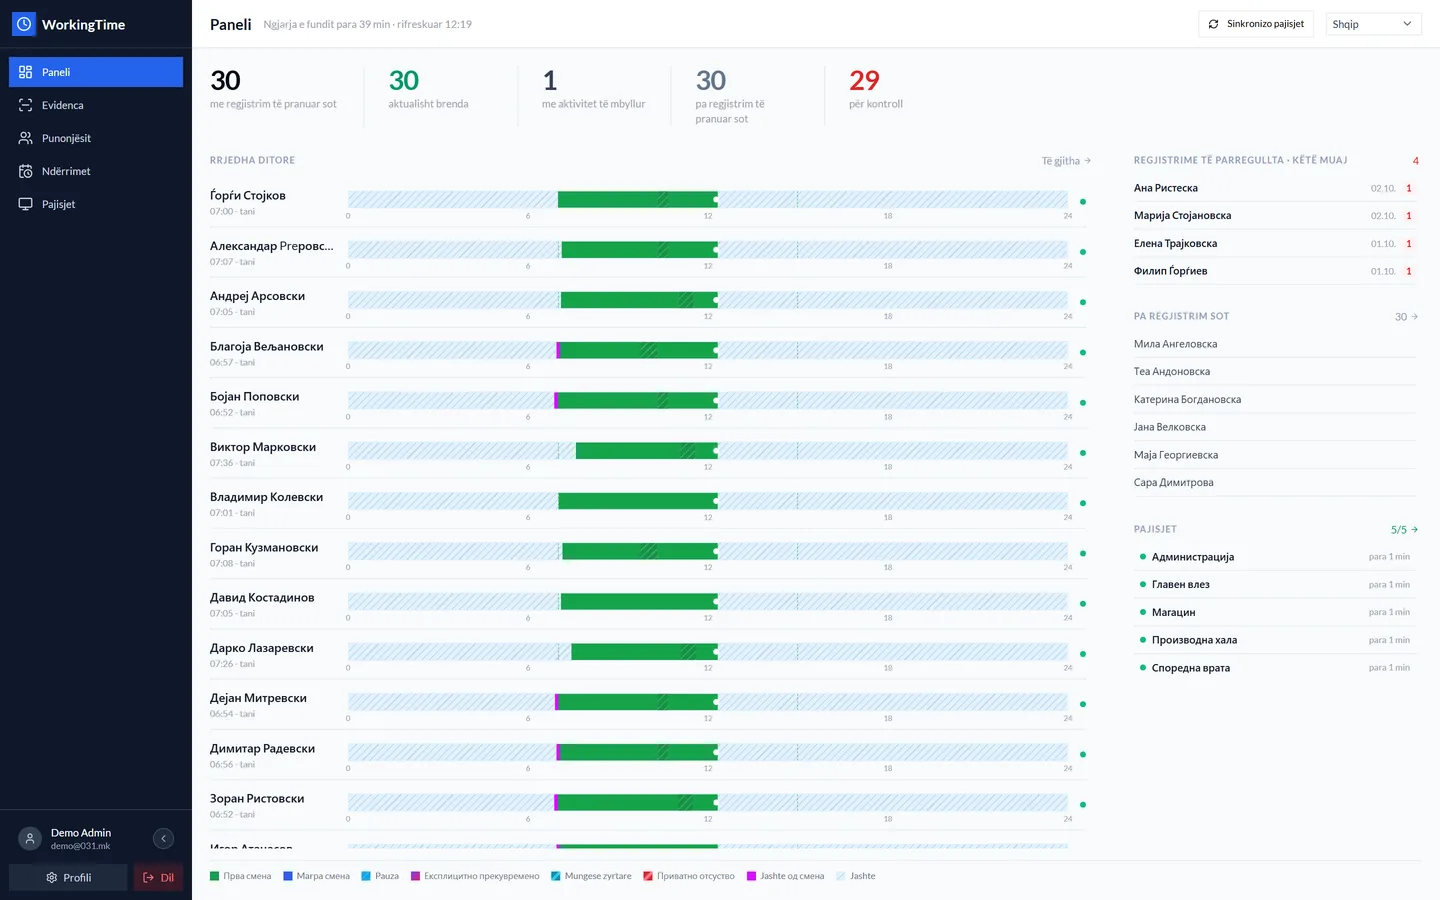The image size is (1440, 900).
Task: Click the 29 për kontroll stat card
Action: click(x=876, y=89)
